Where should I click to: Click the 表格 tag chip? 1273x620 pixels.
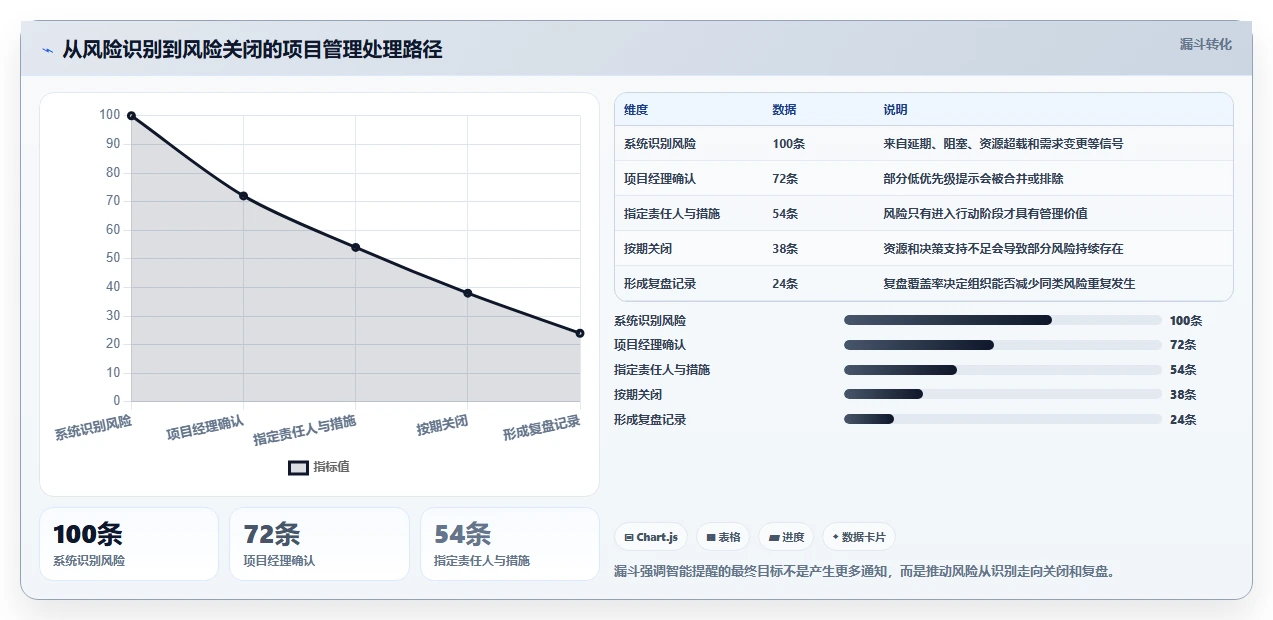click(723, 537)
